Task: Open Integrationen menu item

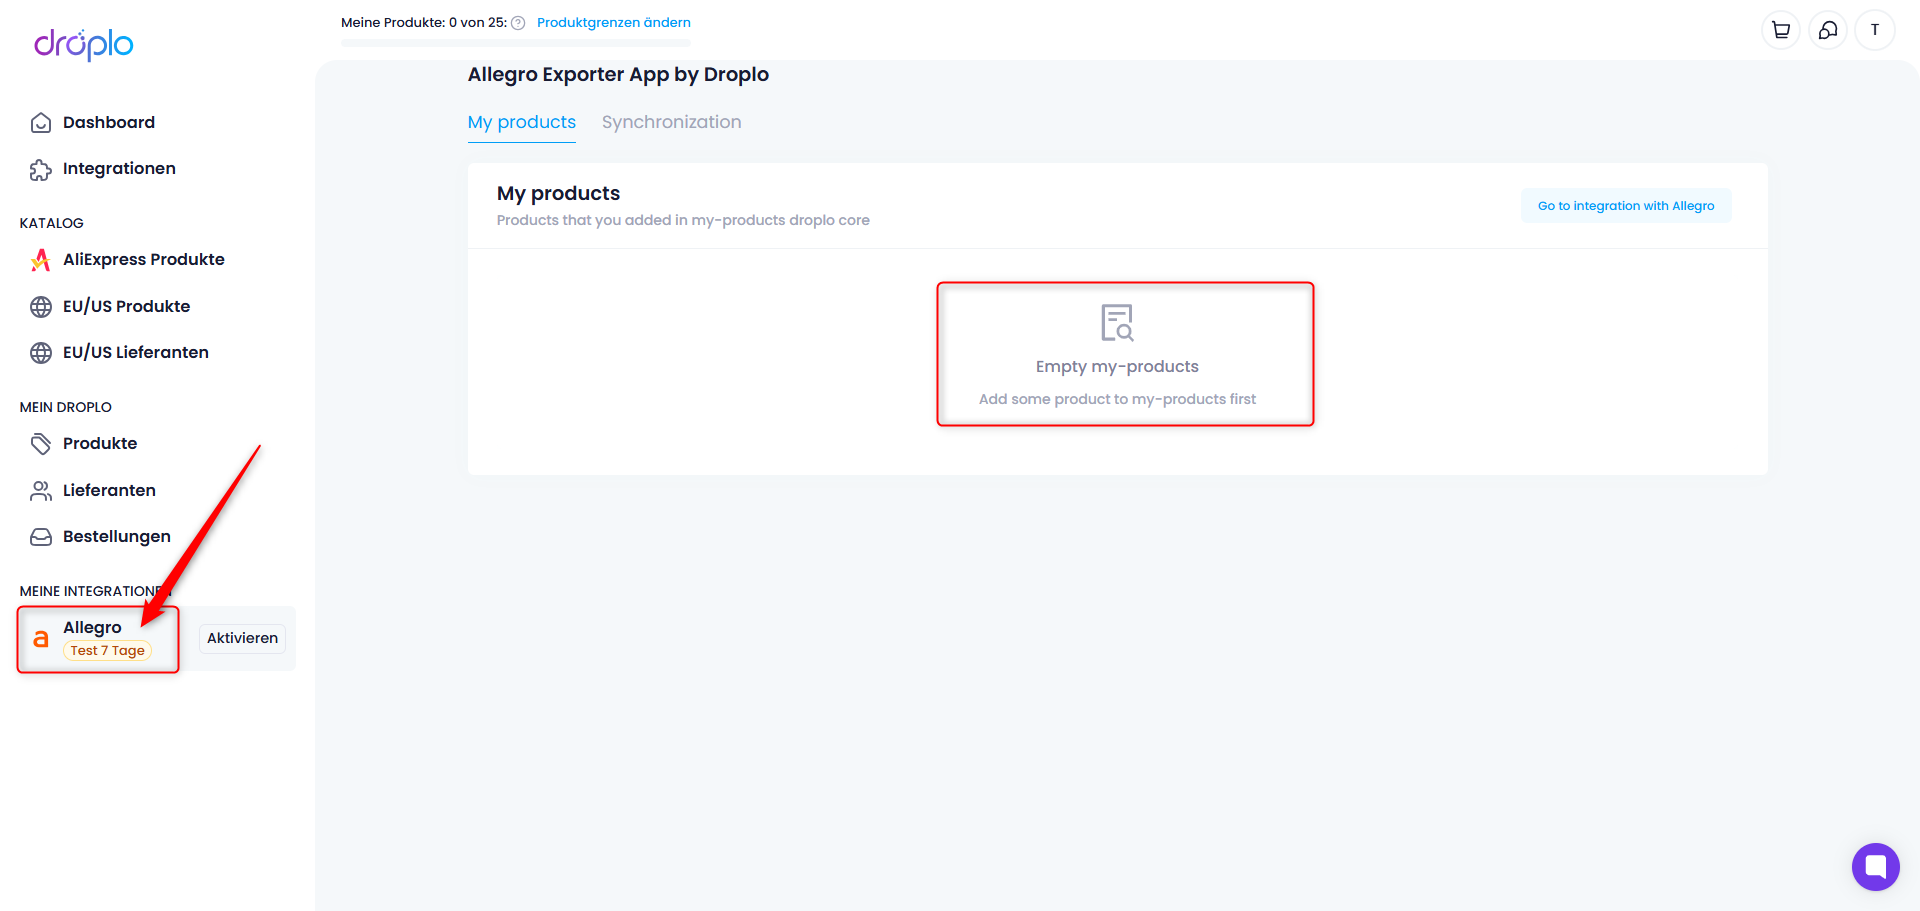Action: pos(119,168)
